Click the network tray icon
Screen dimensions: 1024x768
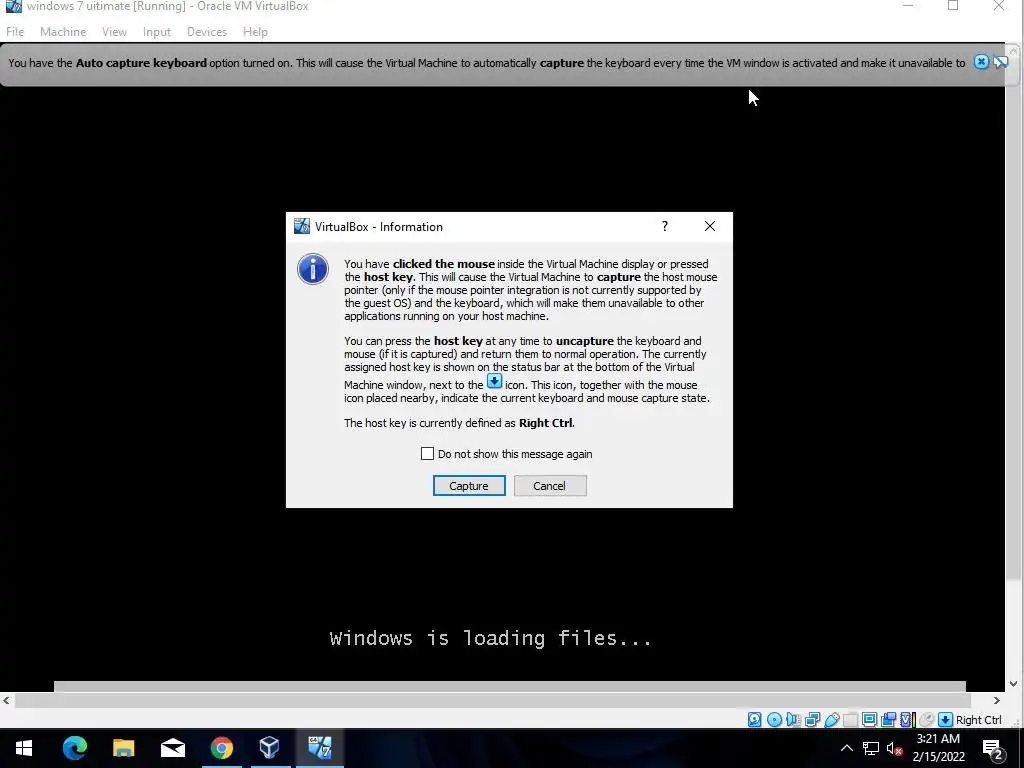click(871, 748)
